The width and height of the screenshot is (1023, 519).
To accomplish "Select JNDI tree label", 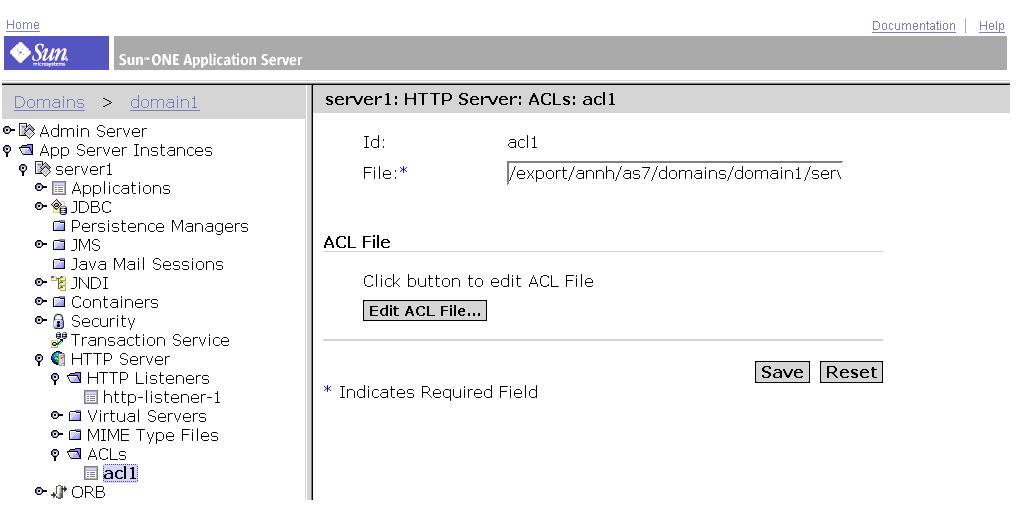I will (x=90, y=283).
